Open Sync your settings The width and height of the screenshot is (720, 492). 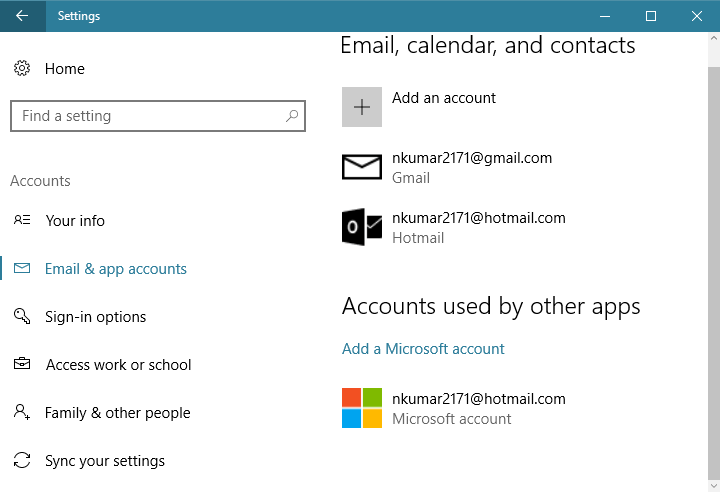coord(105,461)
